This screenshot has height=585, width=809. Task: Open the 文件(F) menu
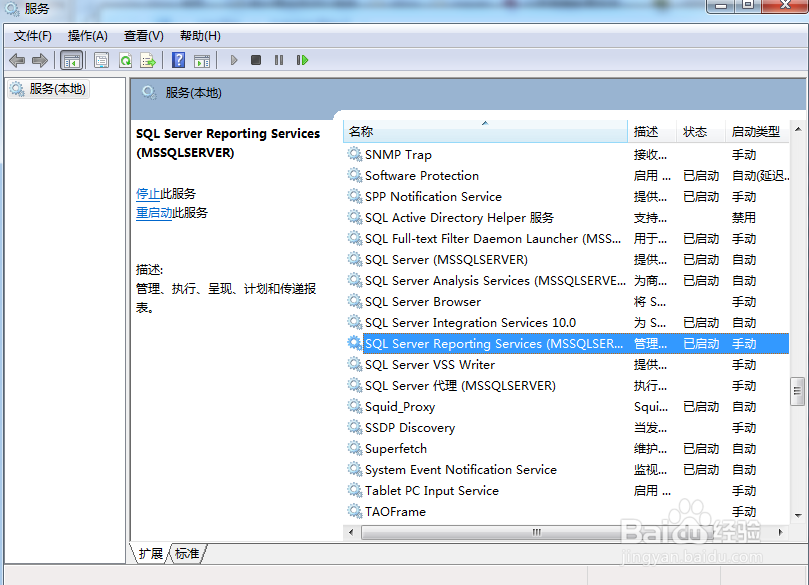[33, 36]
